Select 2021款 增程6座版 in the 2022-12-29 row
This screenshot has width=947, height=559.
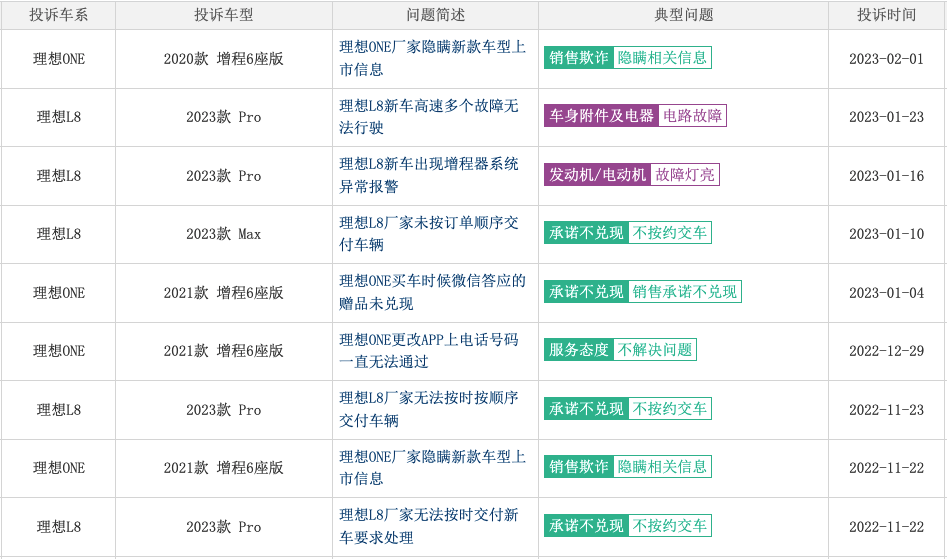pos(223,351)
